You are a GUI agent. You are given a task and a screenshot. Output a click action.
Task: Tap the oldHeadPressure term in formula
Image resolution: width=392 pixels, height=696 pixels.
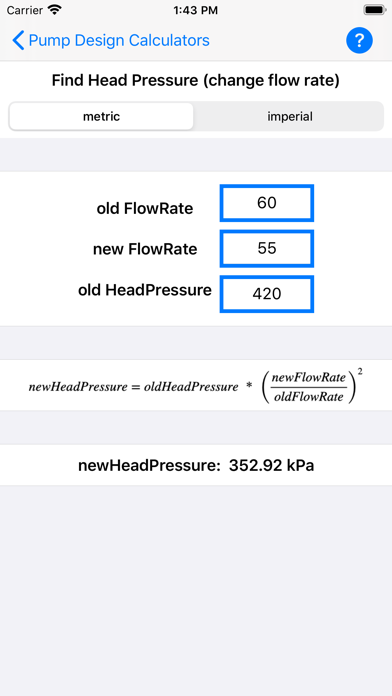pyautogui.click(x=191, y=387)
